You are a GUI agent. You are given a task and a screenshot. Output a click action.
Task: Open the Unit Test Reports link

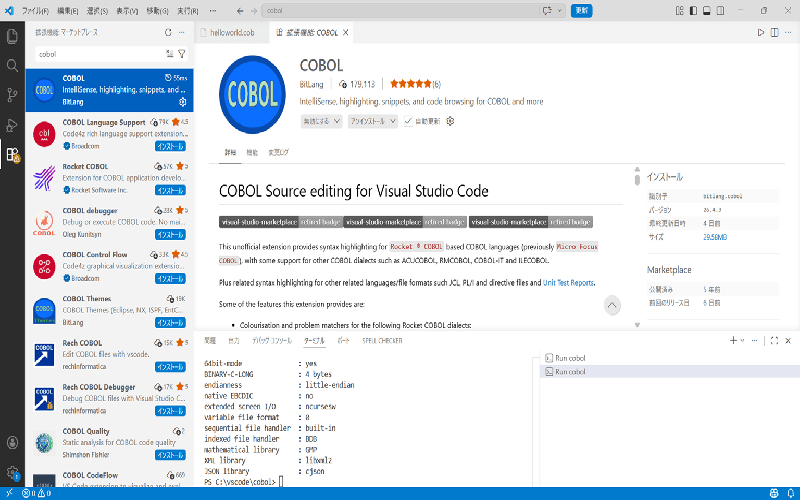point(568,283)
